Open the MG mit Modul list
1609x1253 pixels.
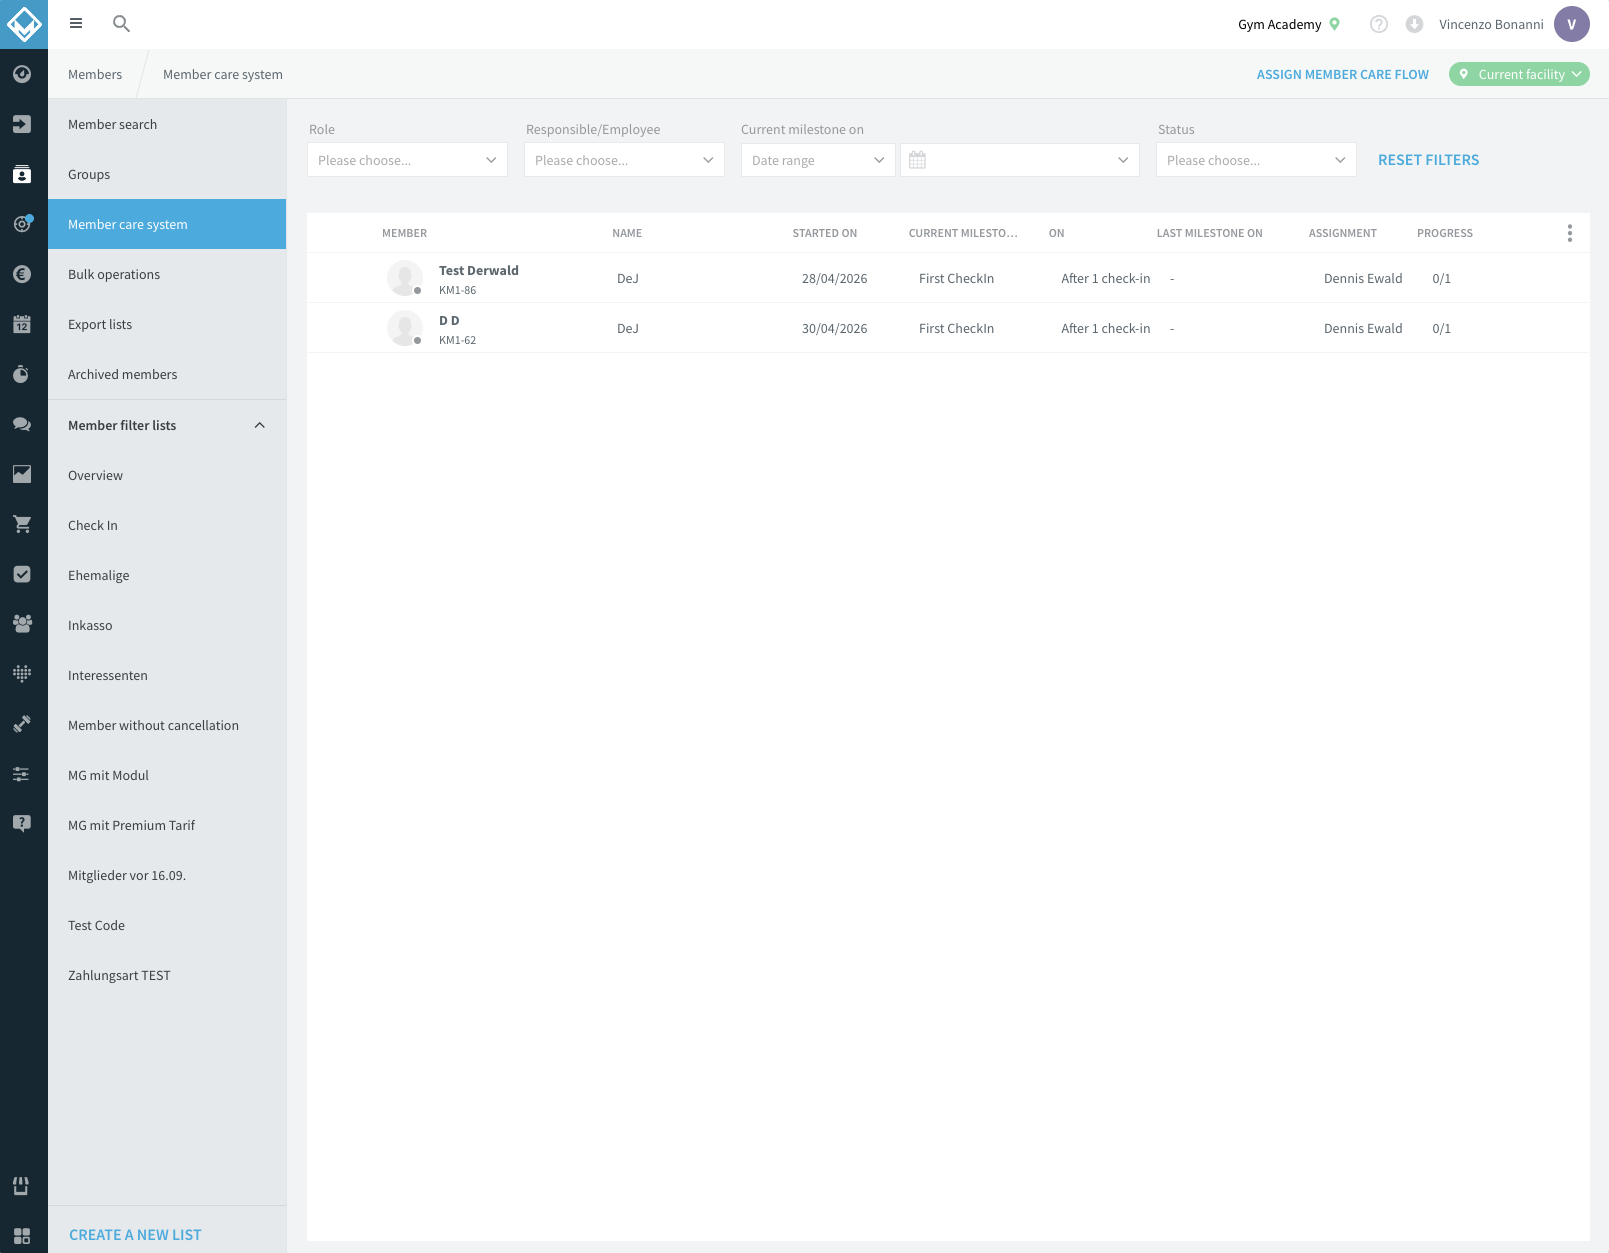pos(167,775)
